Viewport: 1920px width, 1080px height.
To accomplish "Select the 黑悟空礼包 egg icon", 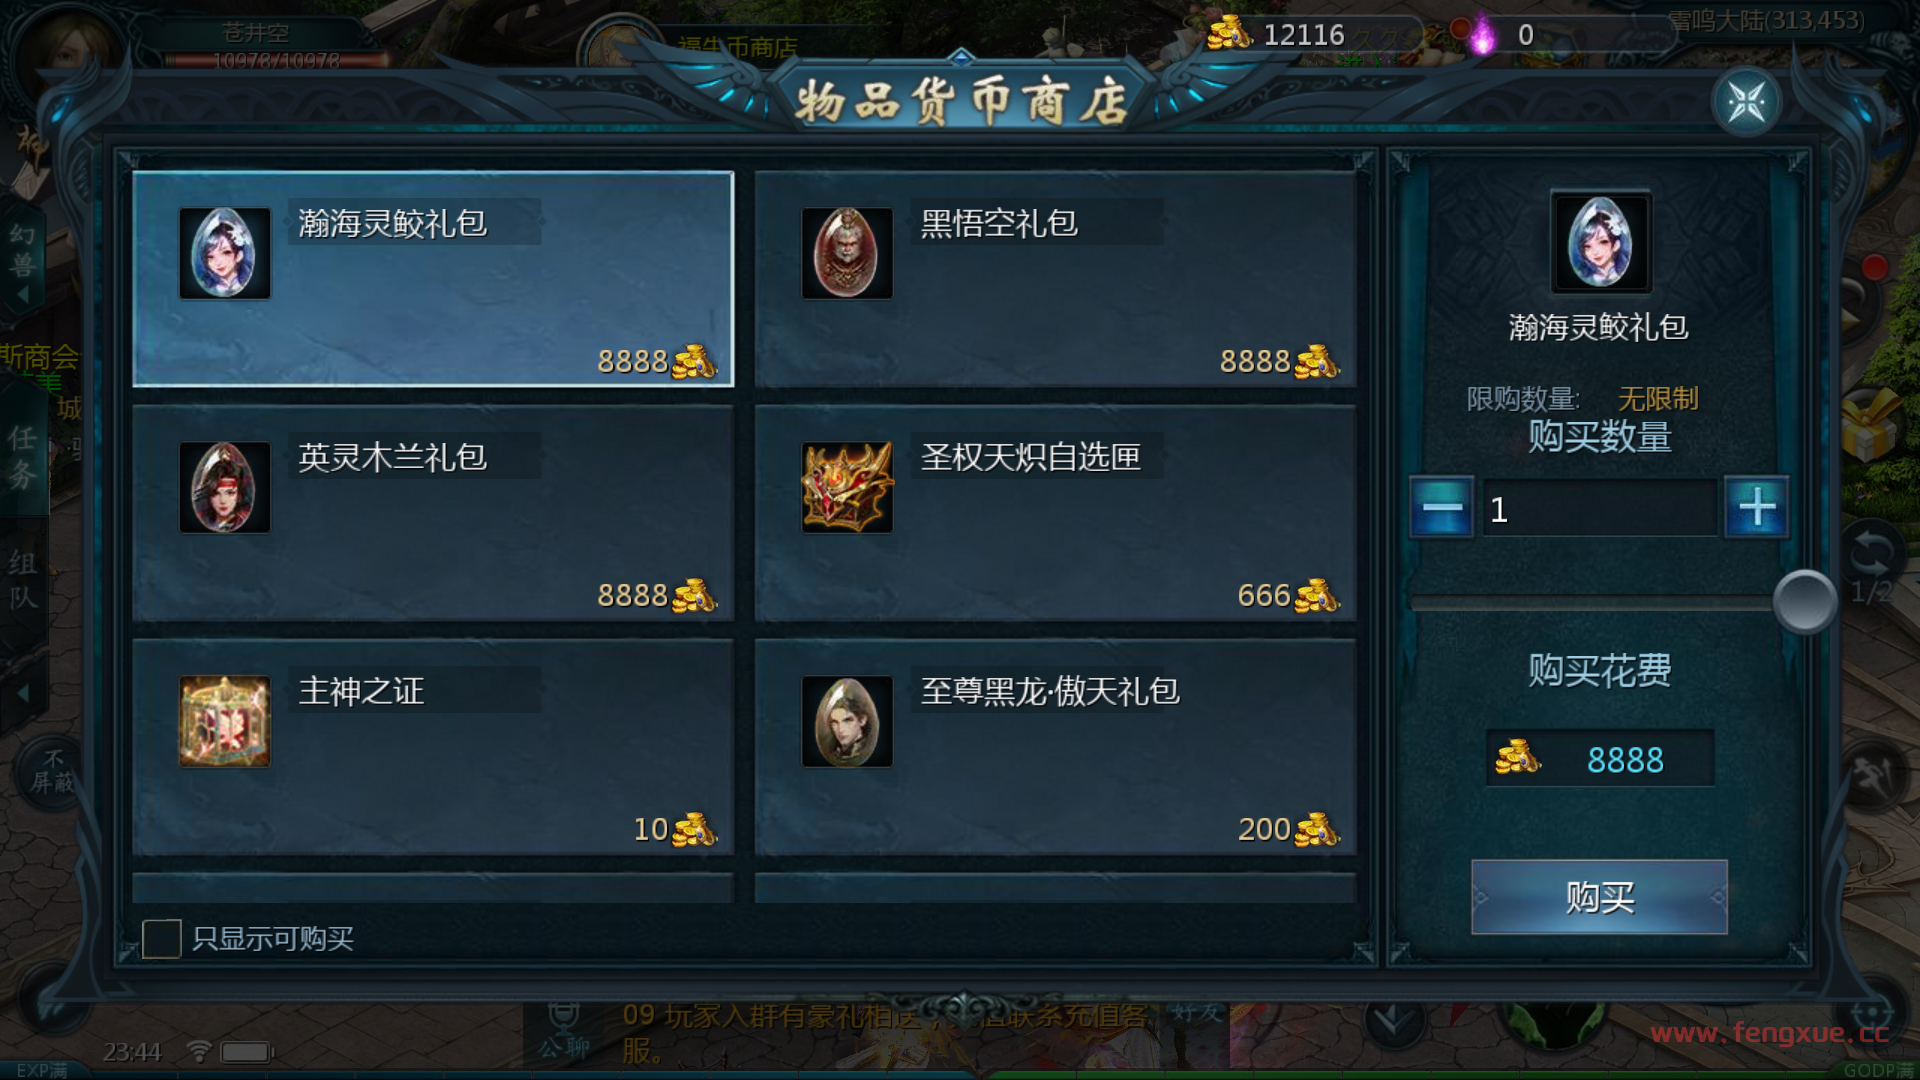I will click(847, 253).
